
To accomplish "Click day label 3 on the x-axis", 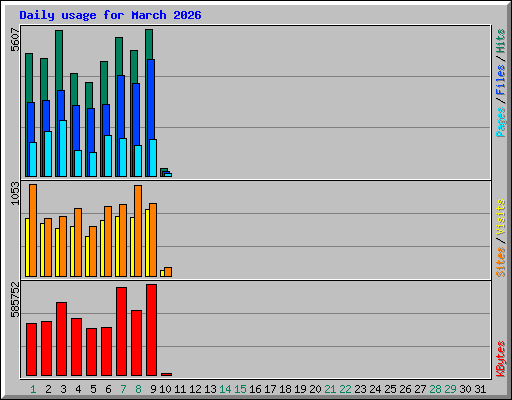I will point(63,389).
